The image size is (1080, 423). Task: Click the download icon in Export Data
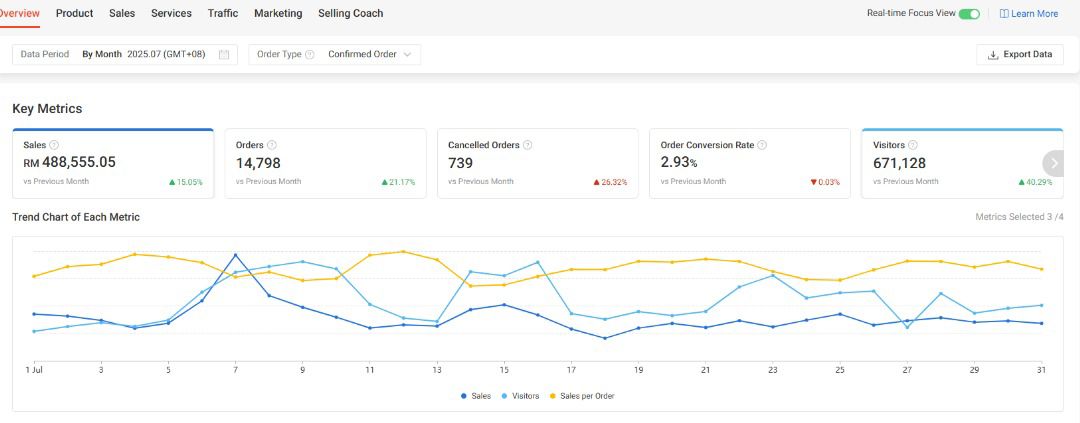tap(993, 55)
